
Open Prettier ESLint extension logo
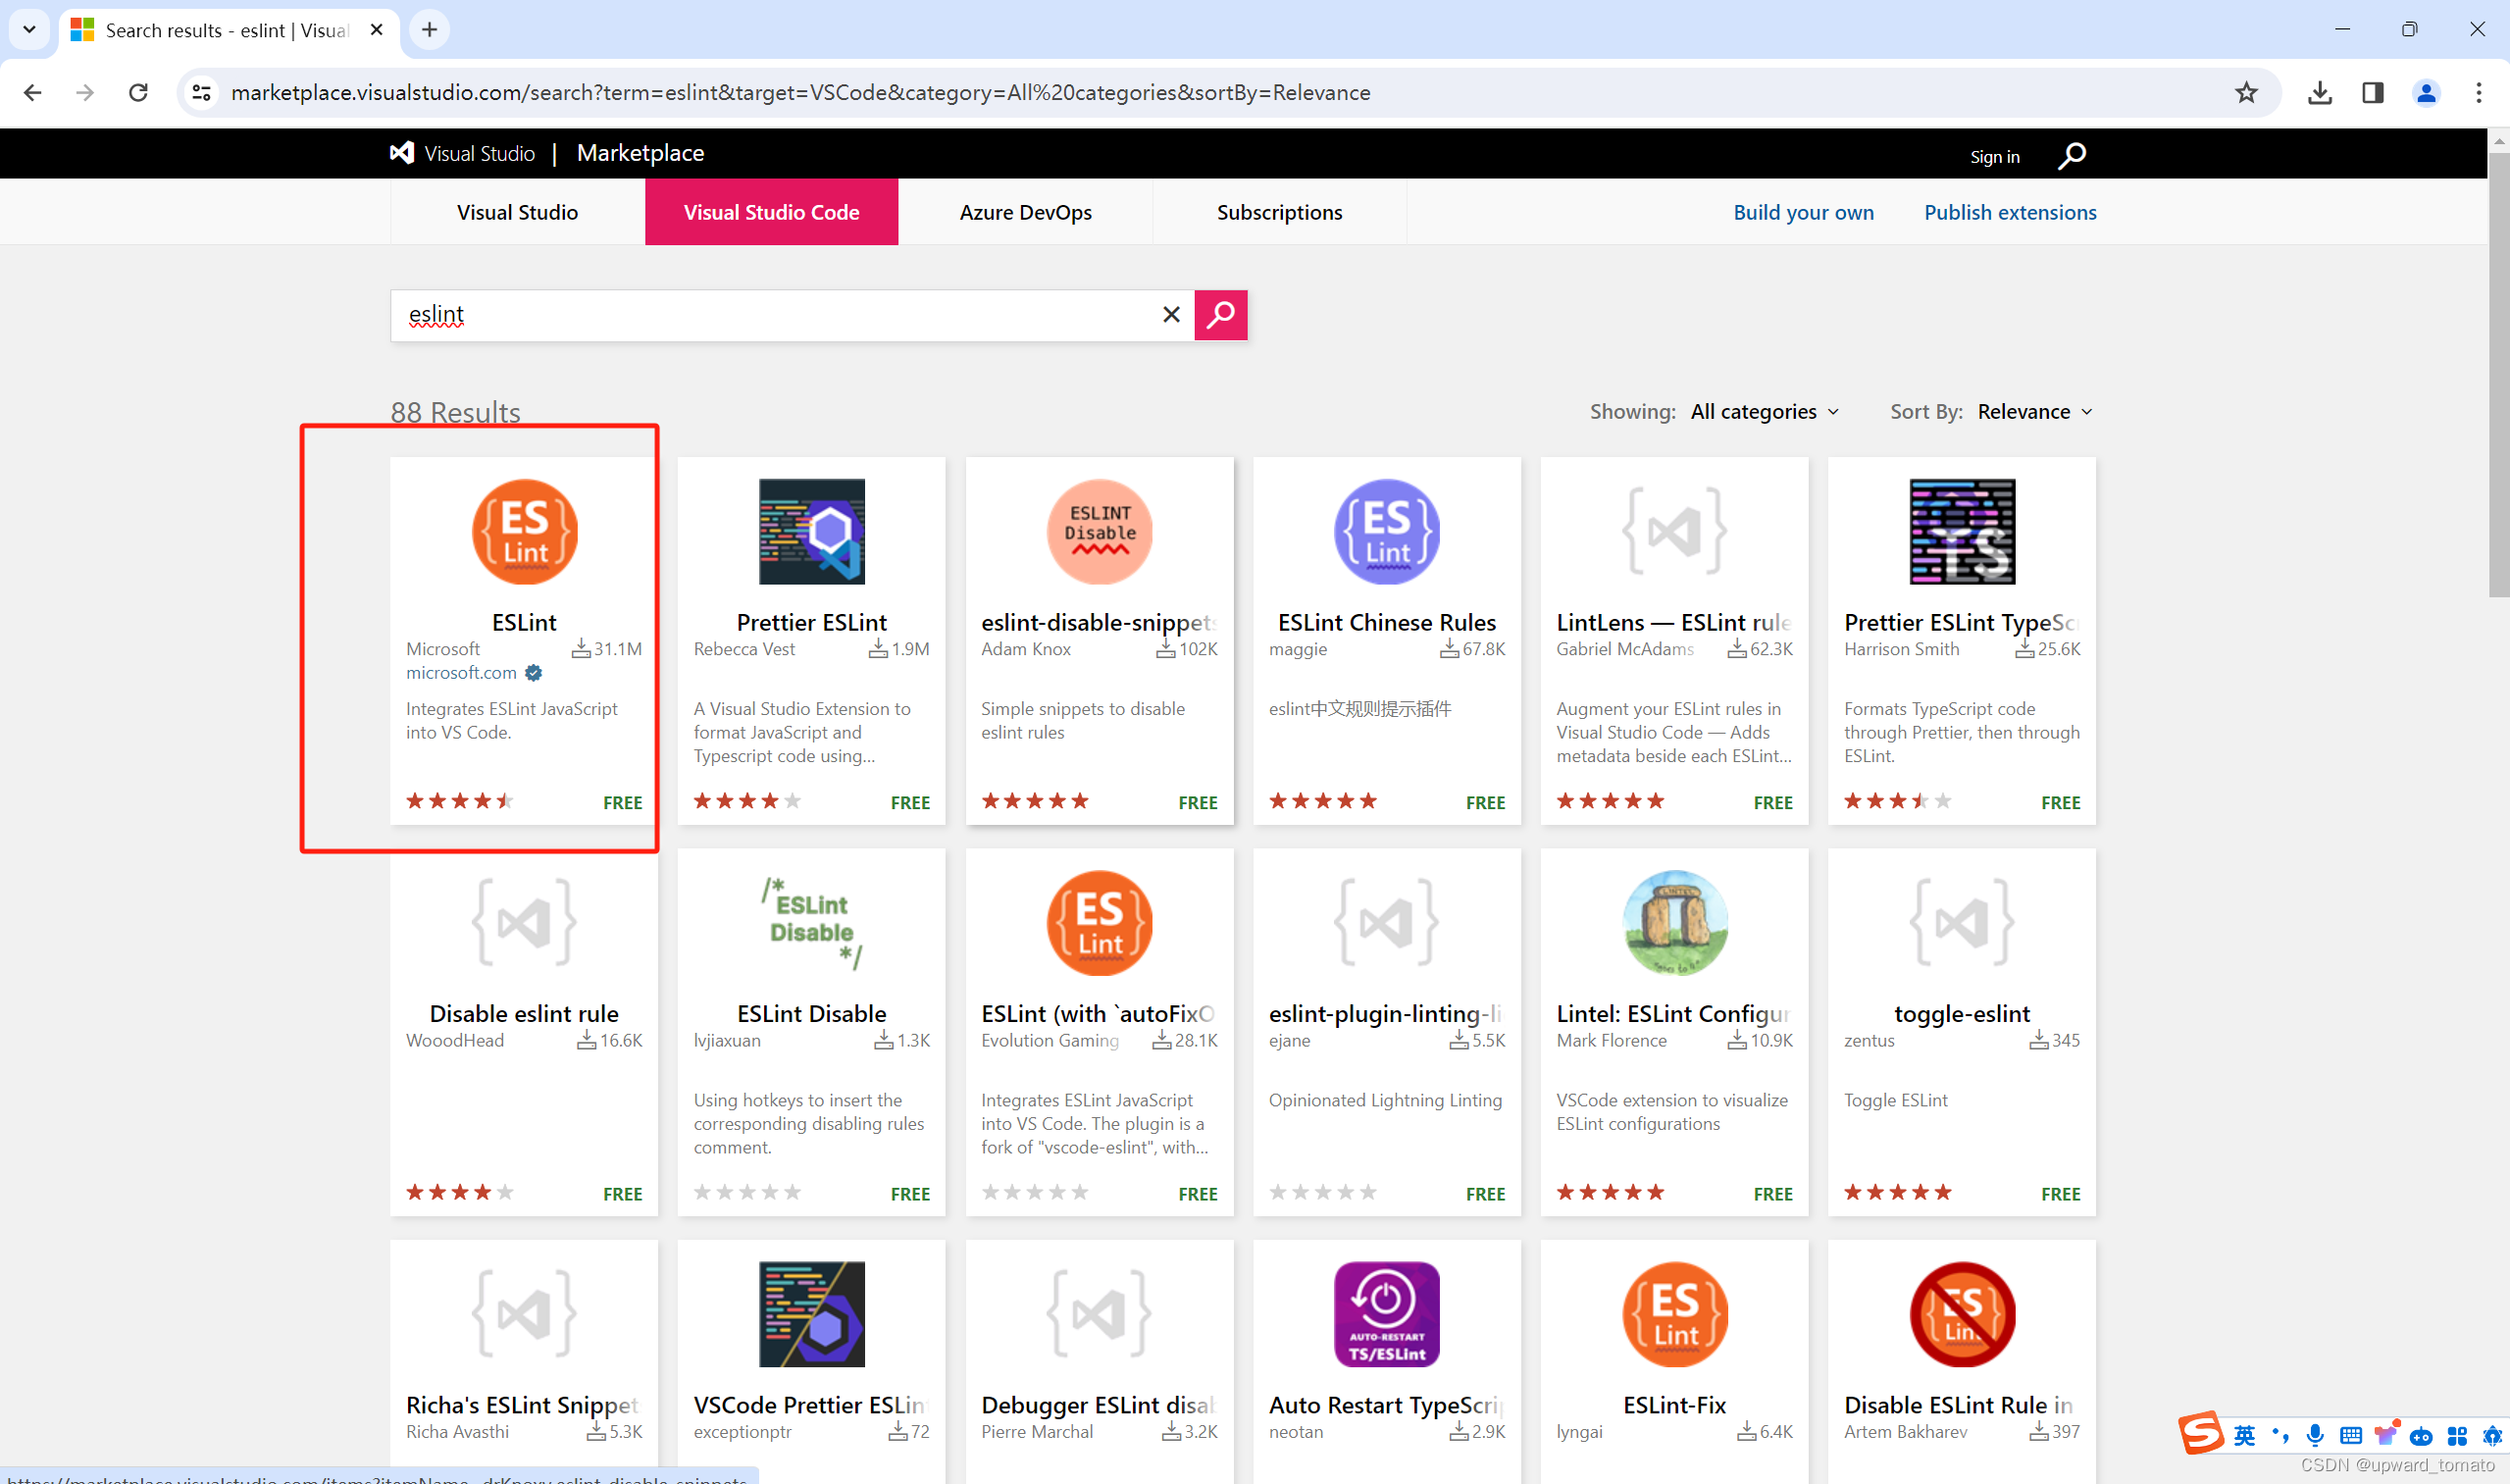(x=811, y=531)
